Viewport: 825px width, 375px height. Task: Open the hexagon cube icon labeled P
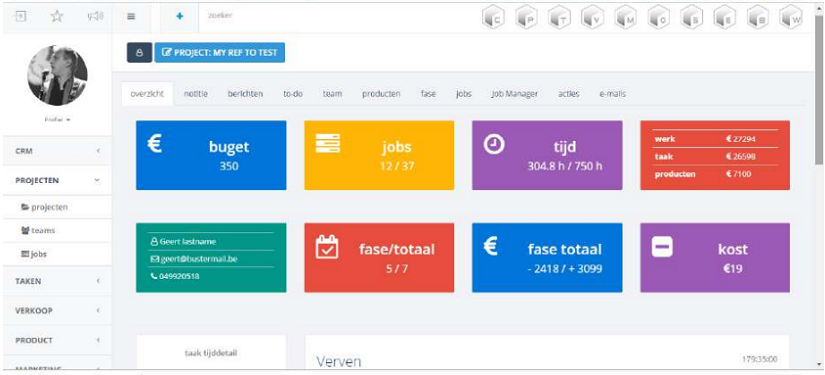tap(526, 18)
